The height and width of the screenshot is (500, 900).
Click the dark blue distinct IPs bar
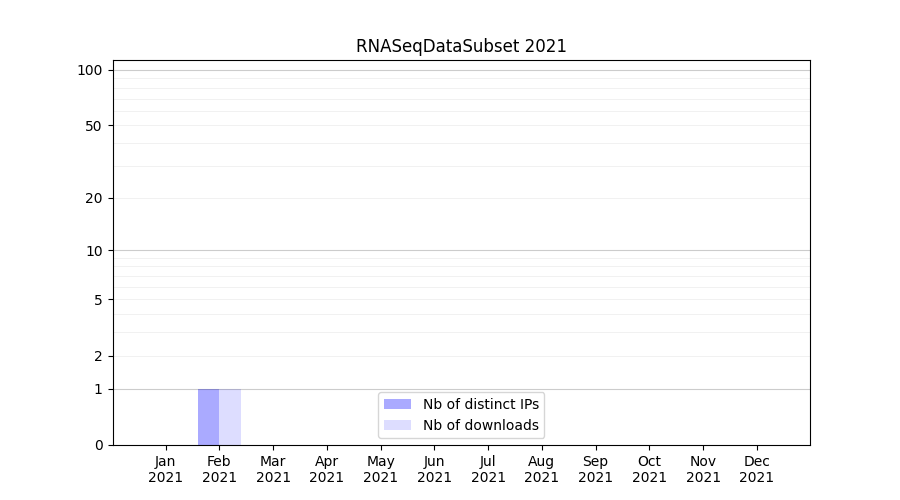(208, 417)
